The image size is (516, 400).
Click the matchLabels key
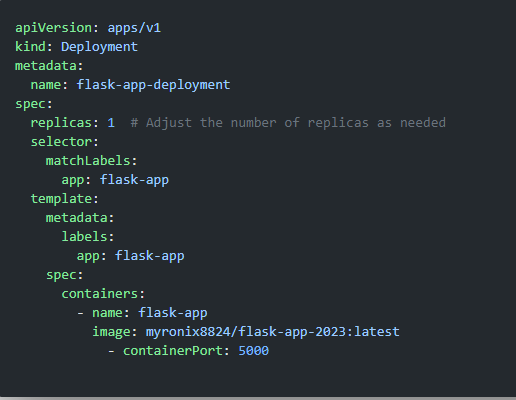coord(88,161)
